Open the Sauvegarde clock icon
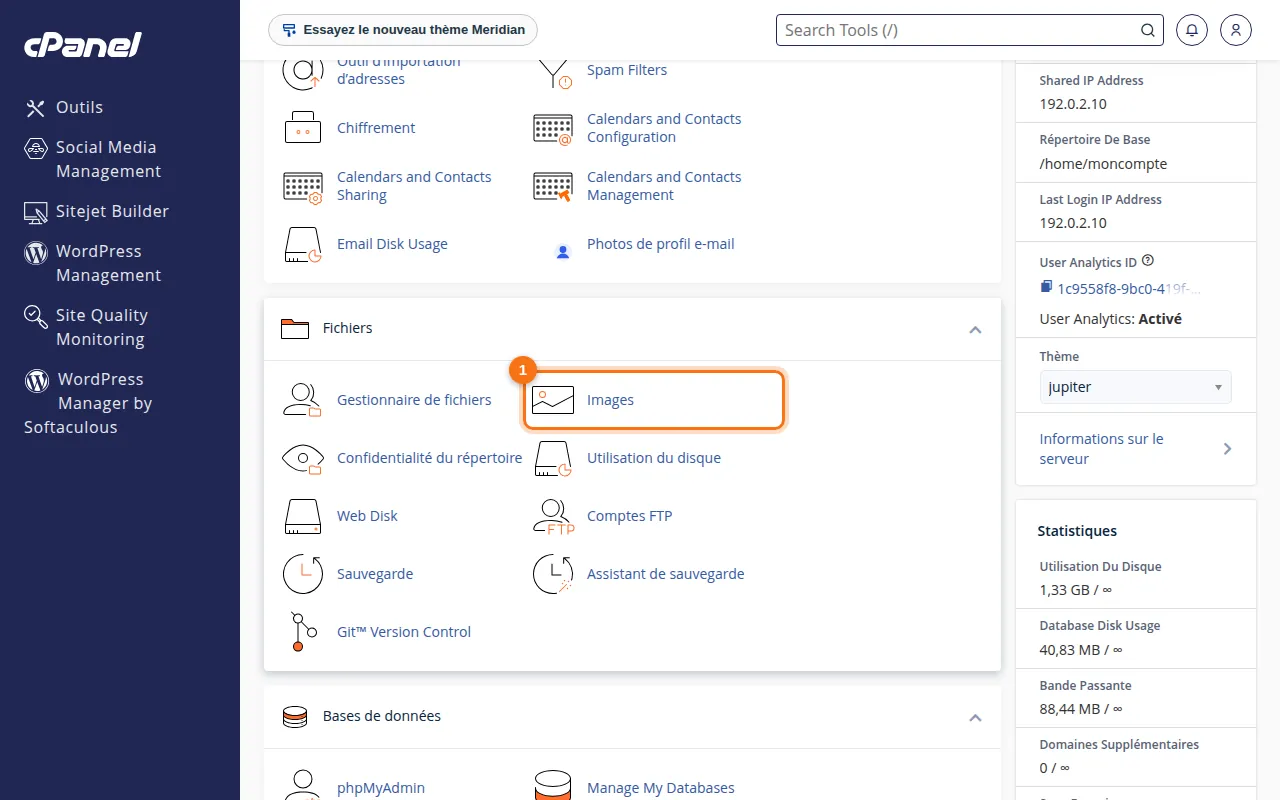 point(302,574)
